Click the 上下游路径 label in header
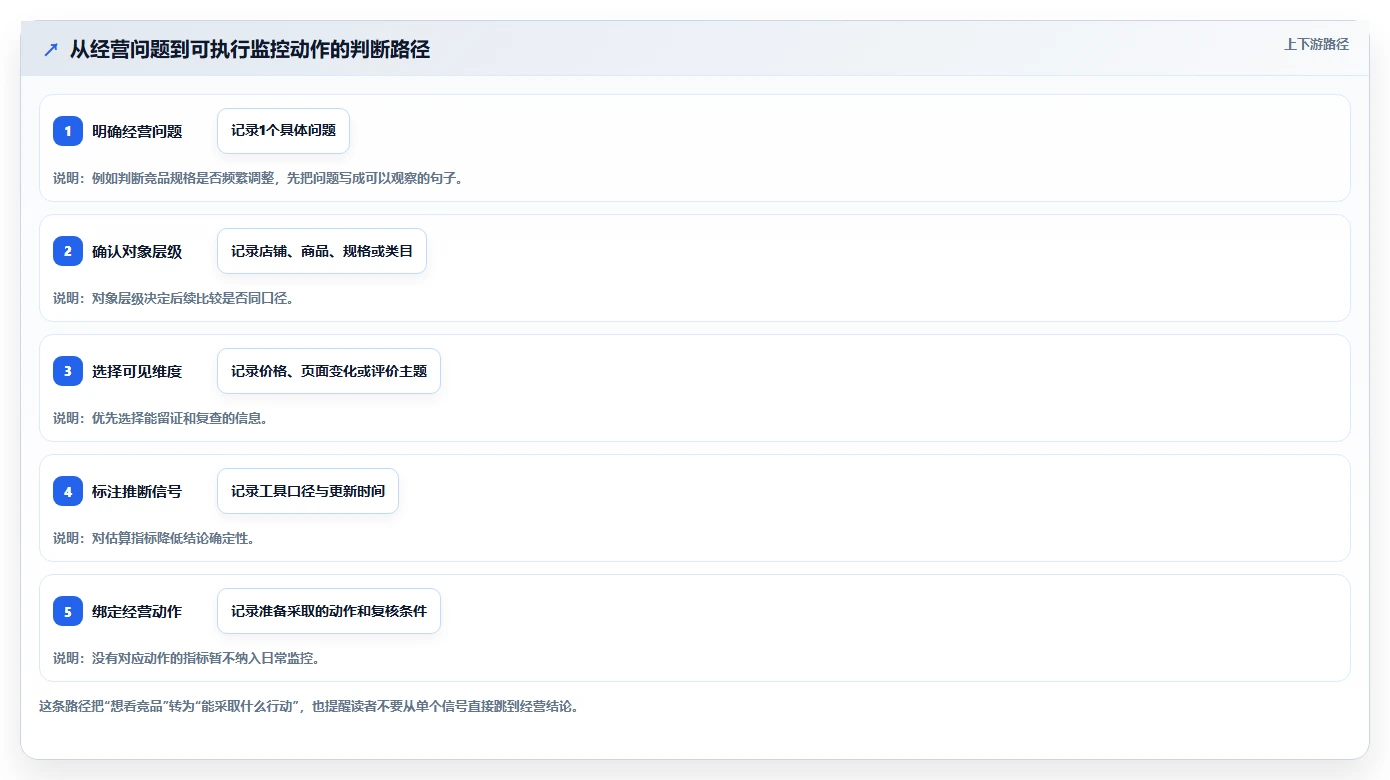This screenshot has width=1390, height=780. click(x=1316, y=44)
